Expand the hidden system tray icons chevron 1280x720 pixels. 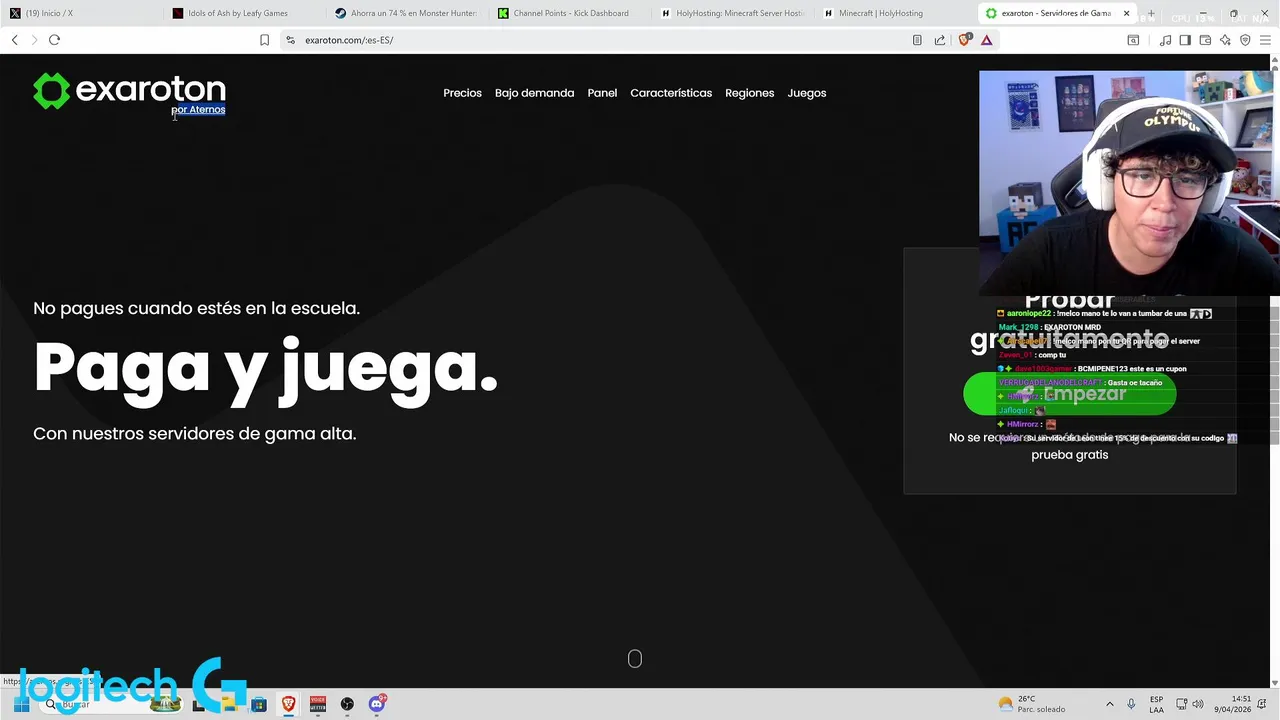click(1109, 704)
